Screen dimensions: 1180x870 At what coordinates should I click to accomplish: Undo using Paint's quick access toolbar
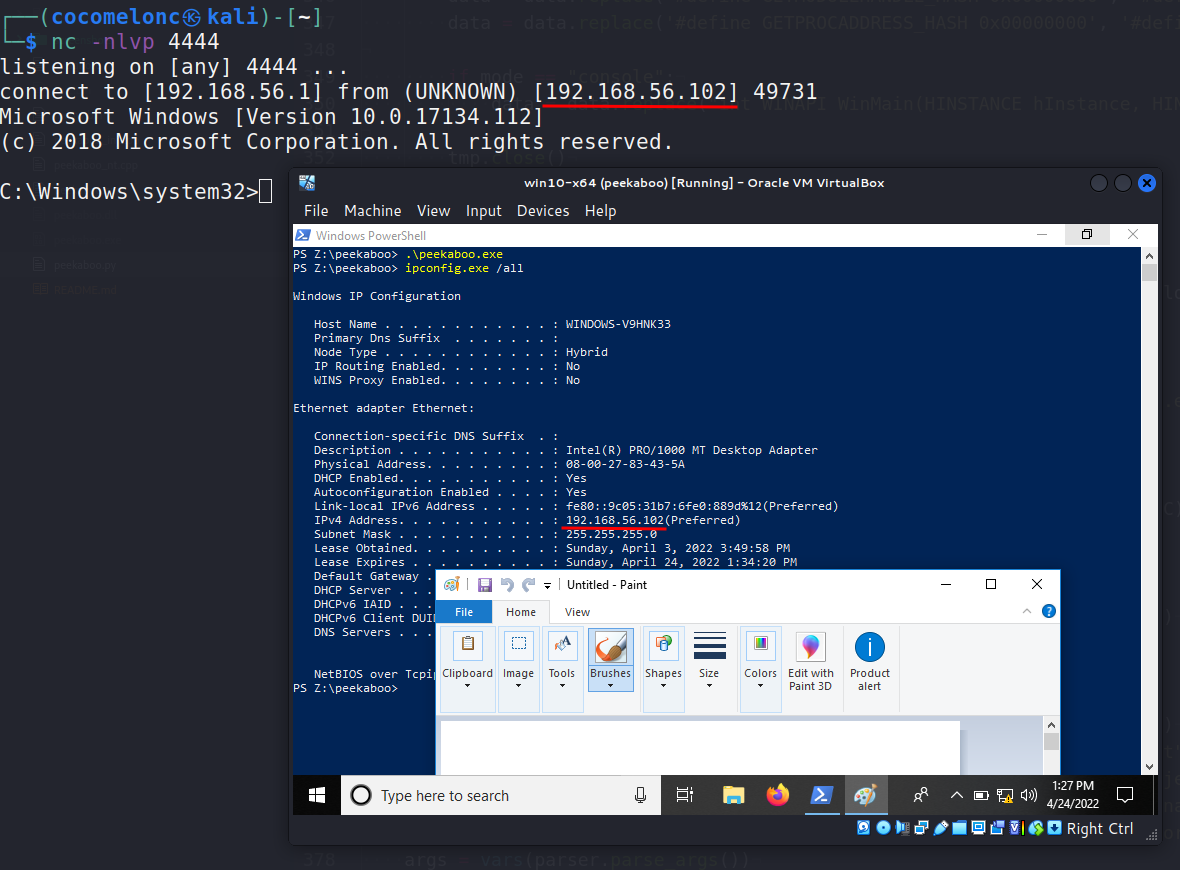pyautogui.click(x=507, y=585)
